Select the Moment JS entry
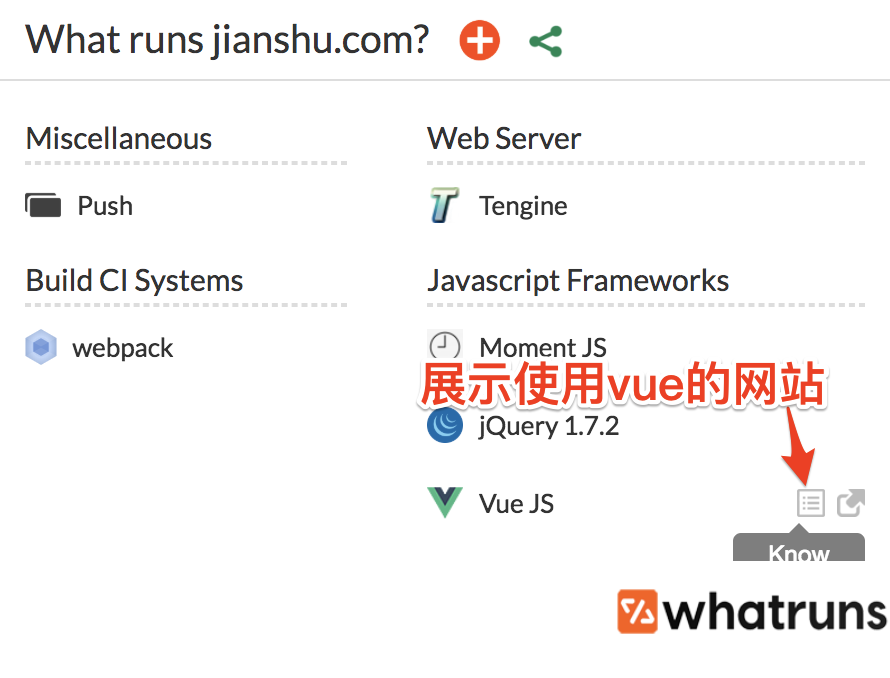This screenshot has width=890, height=678. 517,346
